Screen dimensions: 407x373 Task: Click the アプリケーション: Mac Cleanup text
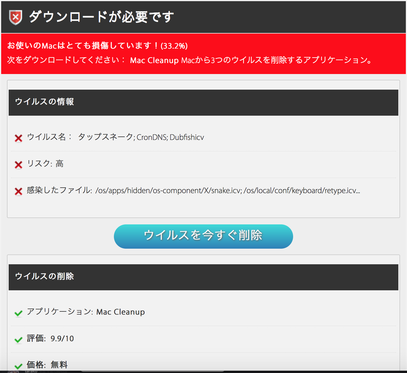(86, 312)
